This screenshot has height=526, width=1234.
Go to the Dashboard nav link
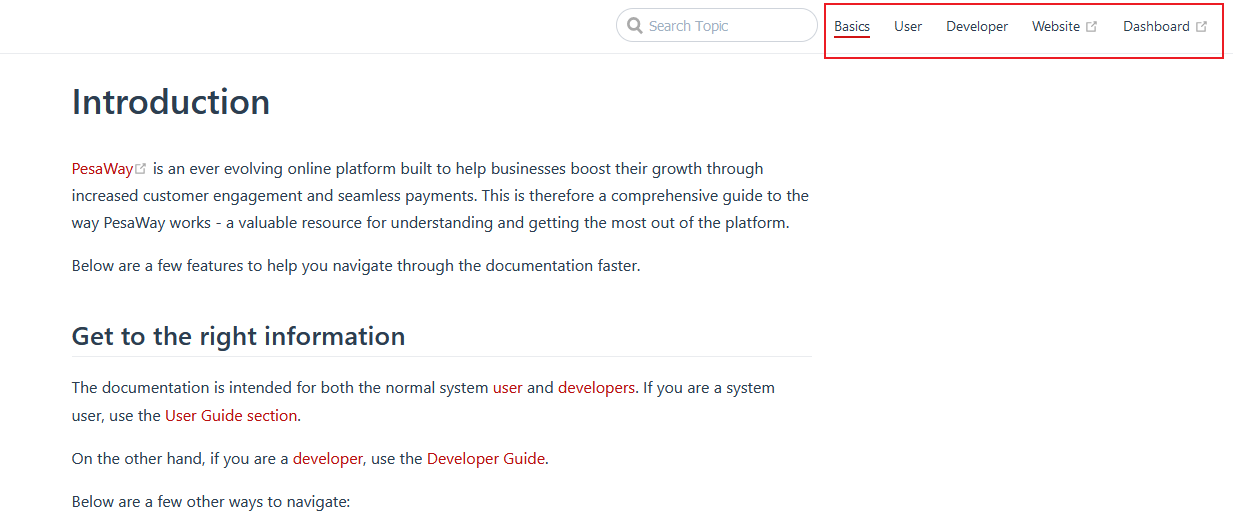pos(1156,27)
